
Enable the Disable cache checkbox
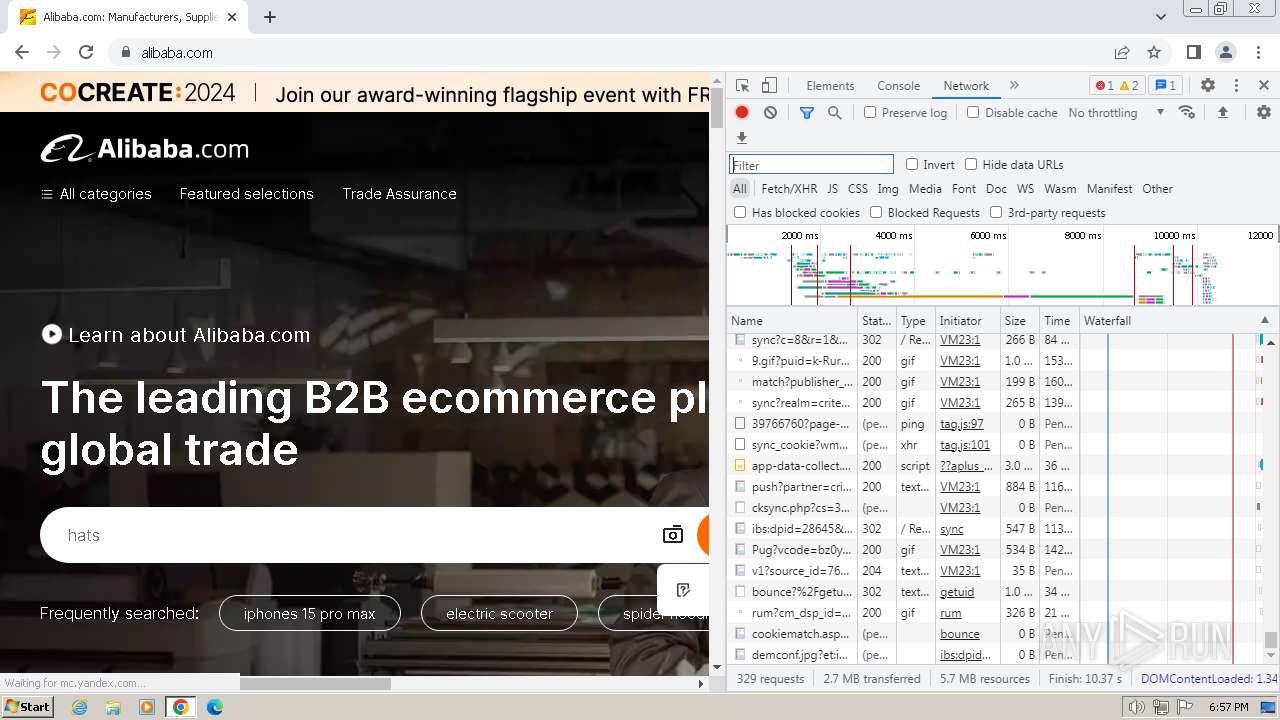click(973, 113)
